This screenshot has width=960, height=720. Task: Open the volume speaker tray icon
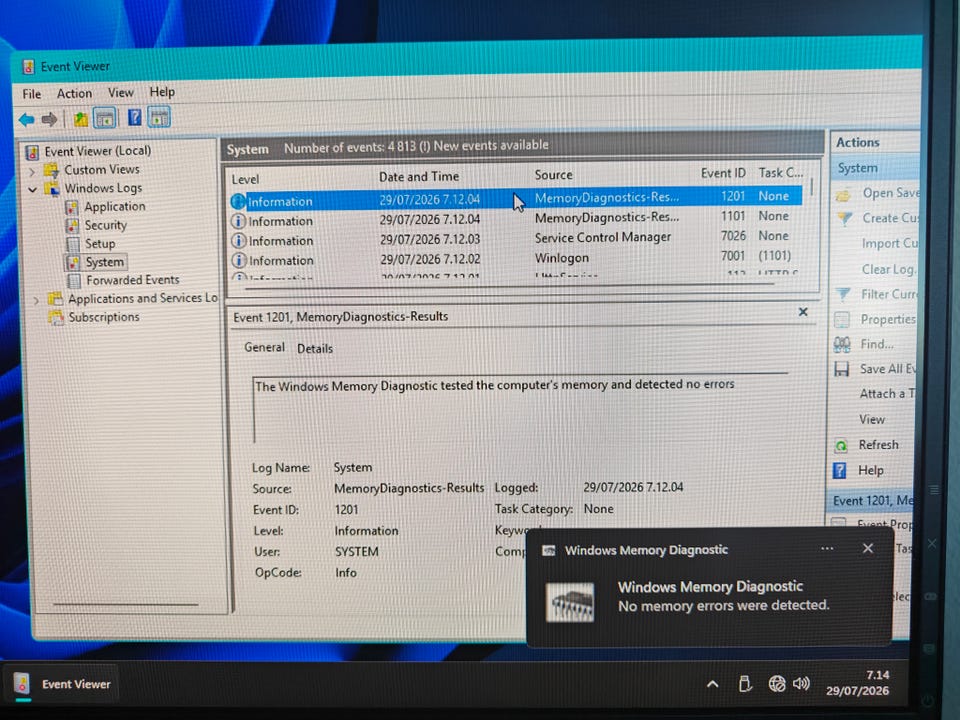[x=801, y=683]
